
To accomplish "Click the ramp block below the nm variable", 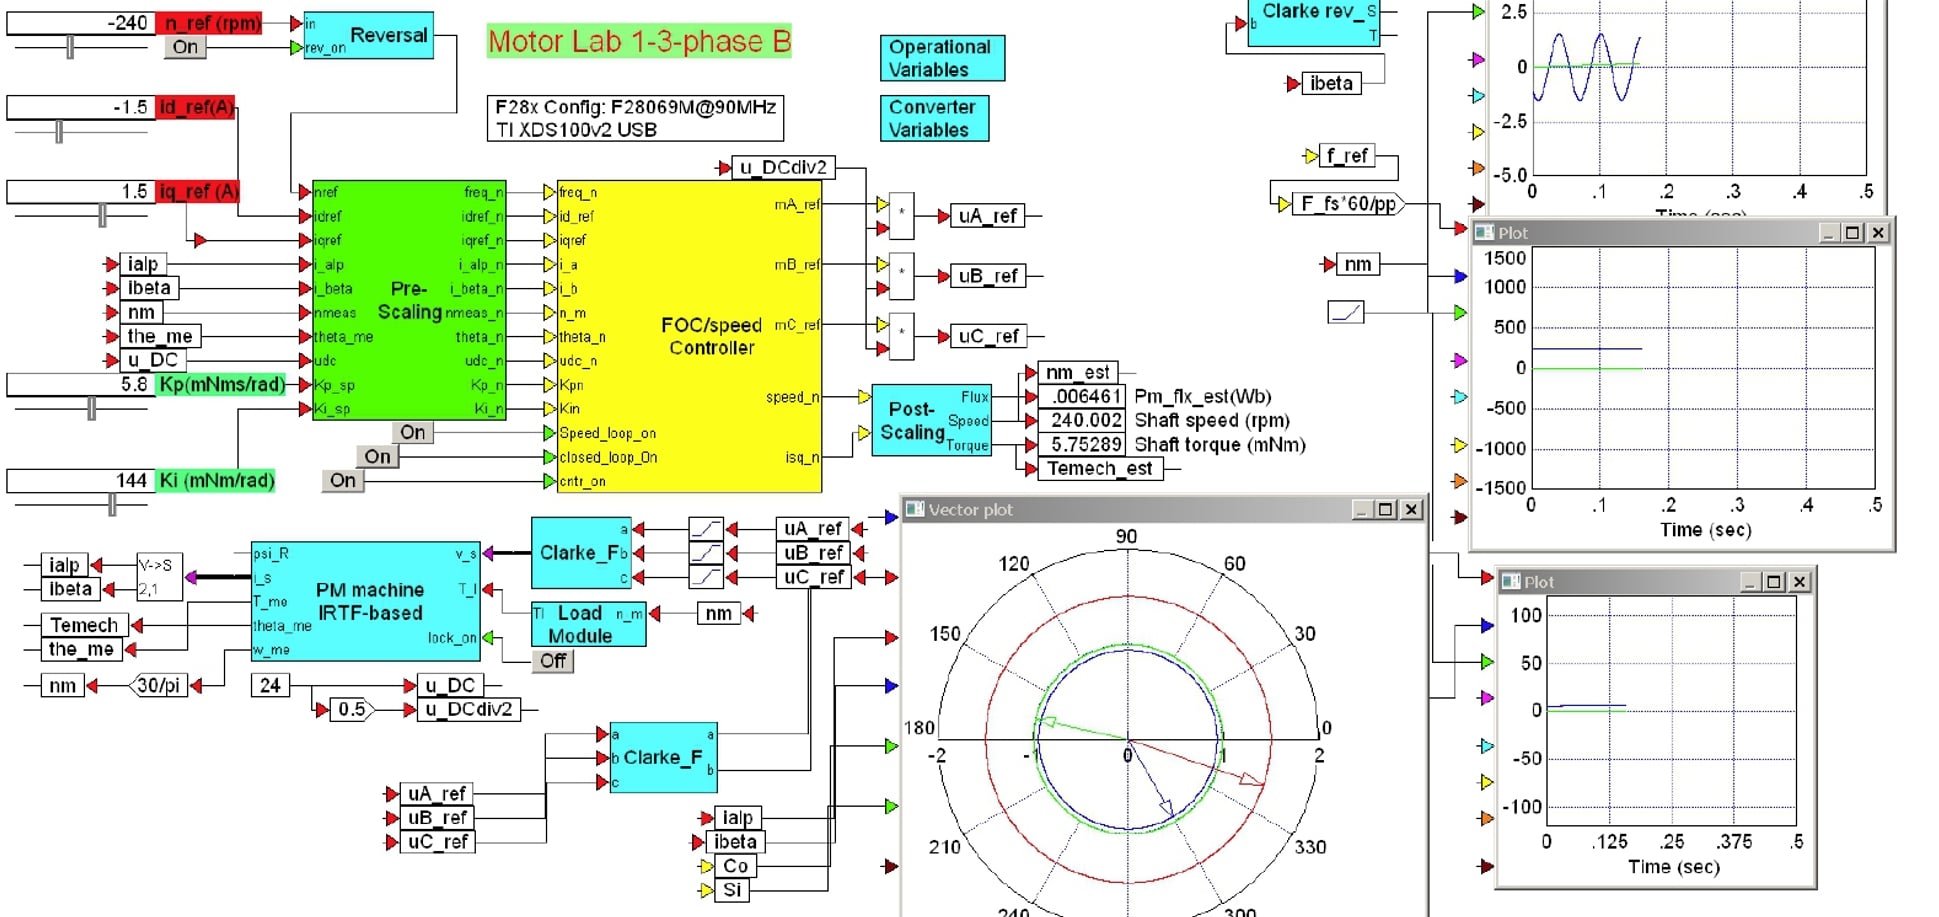I will pos(1346,312).
